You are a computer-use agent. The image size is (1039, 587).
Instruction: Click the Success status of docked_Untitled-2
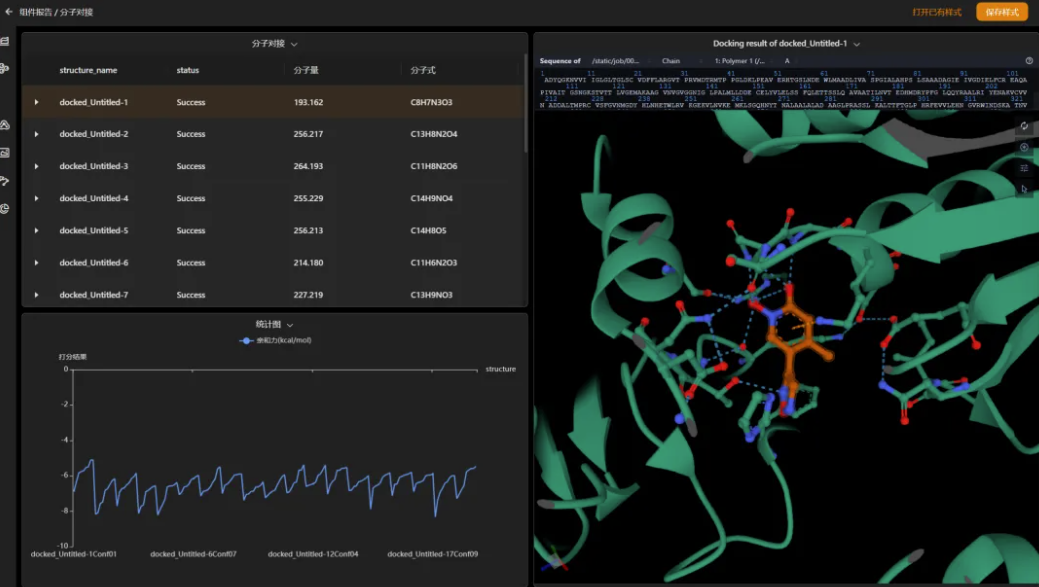click(x=191, y=134)
